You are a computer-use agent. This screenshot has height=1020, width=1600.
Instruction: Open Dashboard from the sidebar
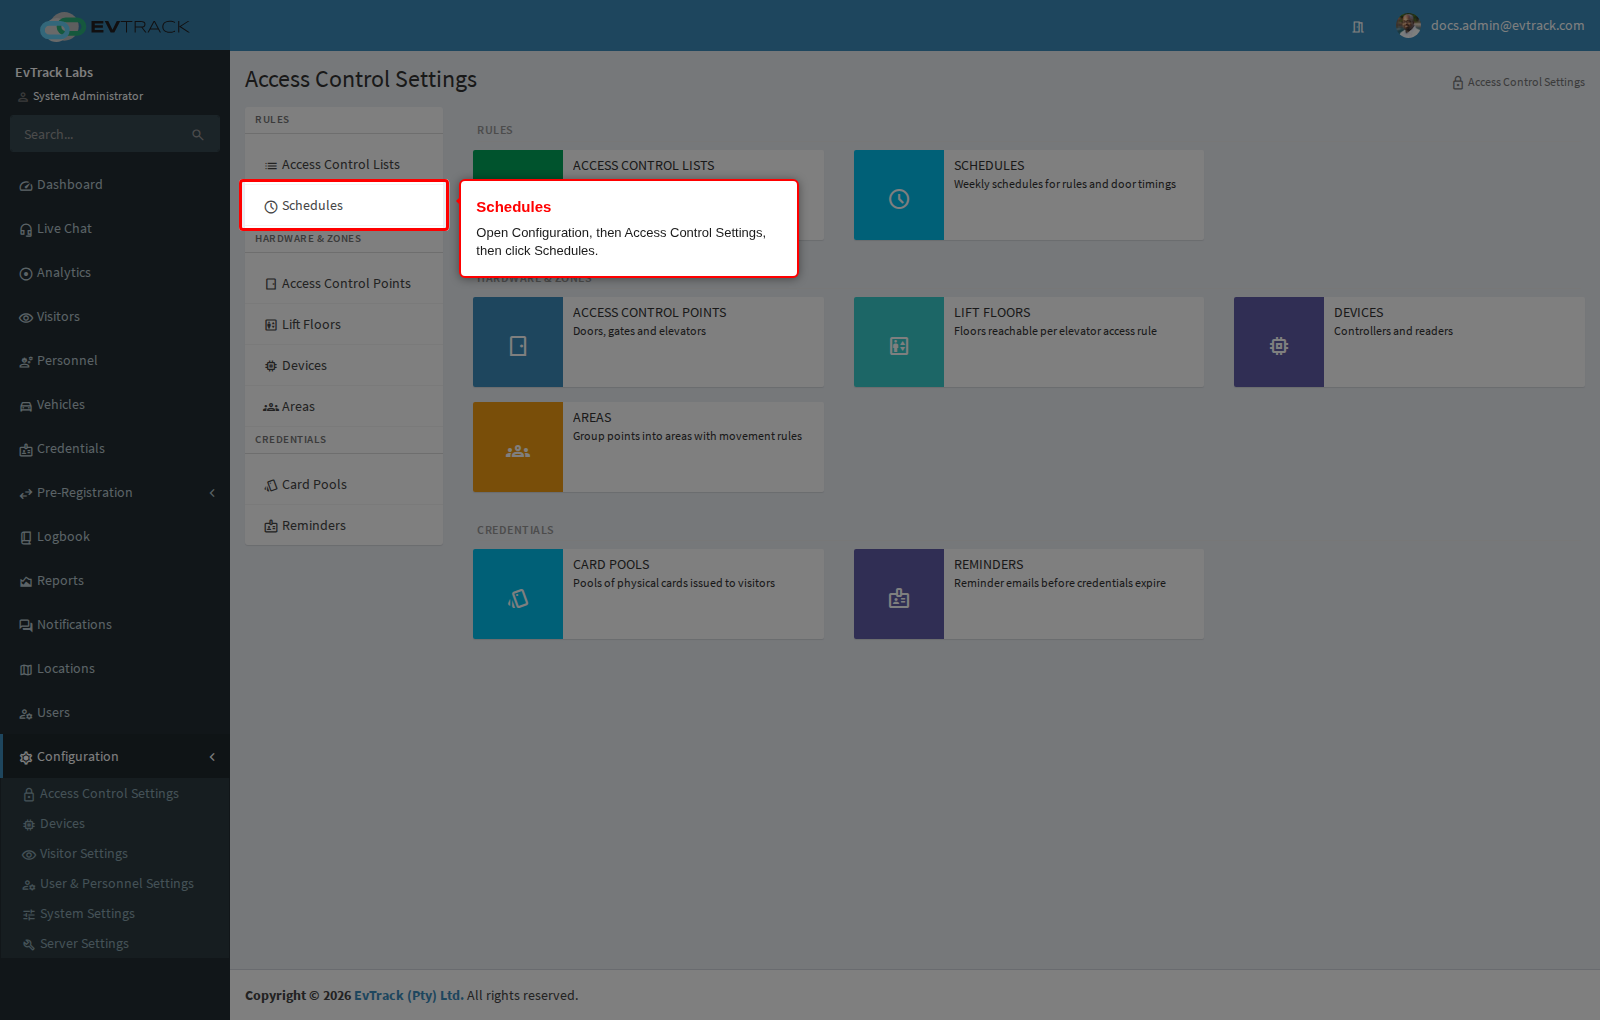(x=115, y=185)
